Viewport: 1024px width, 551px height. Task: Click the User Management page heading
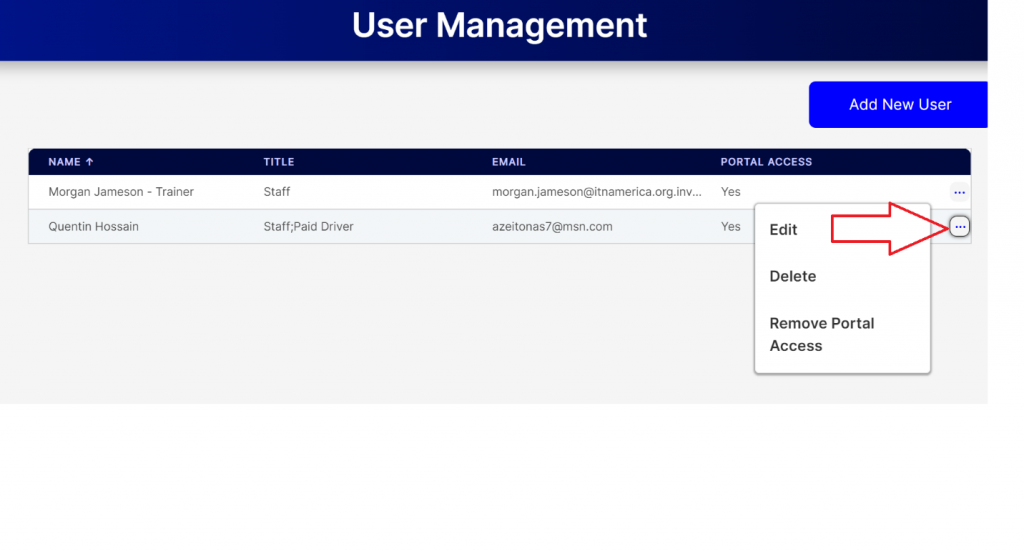tap(499, 25)
